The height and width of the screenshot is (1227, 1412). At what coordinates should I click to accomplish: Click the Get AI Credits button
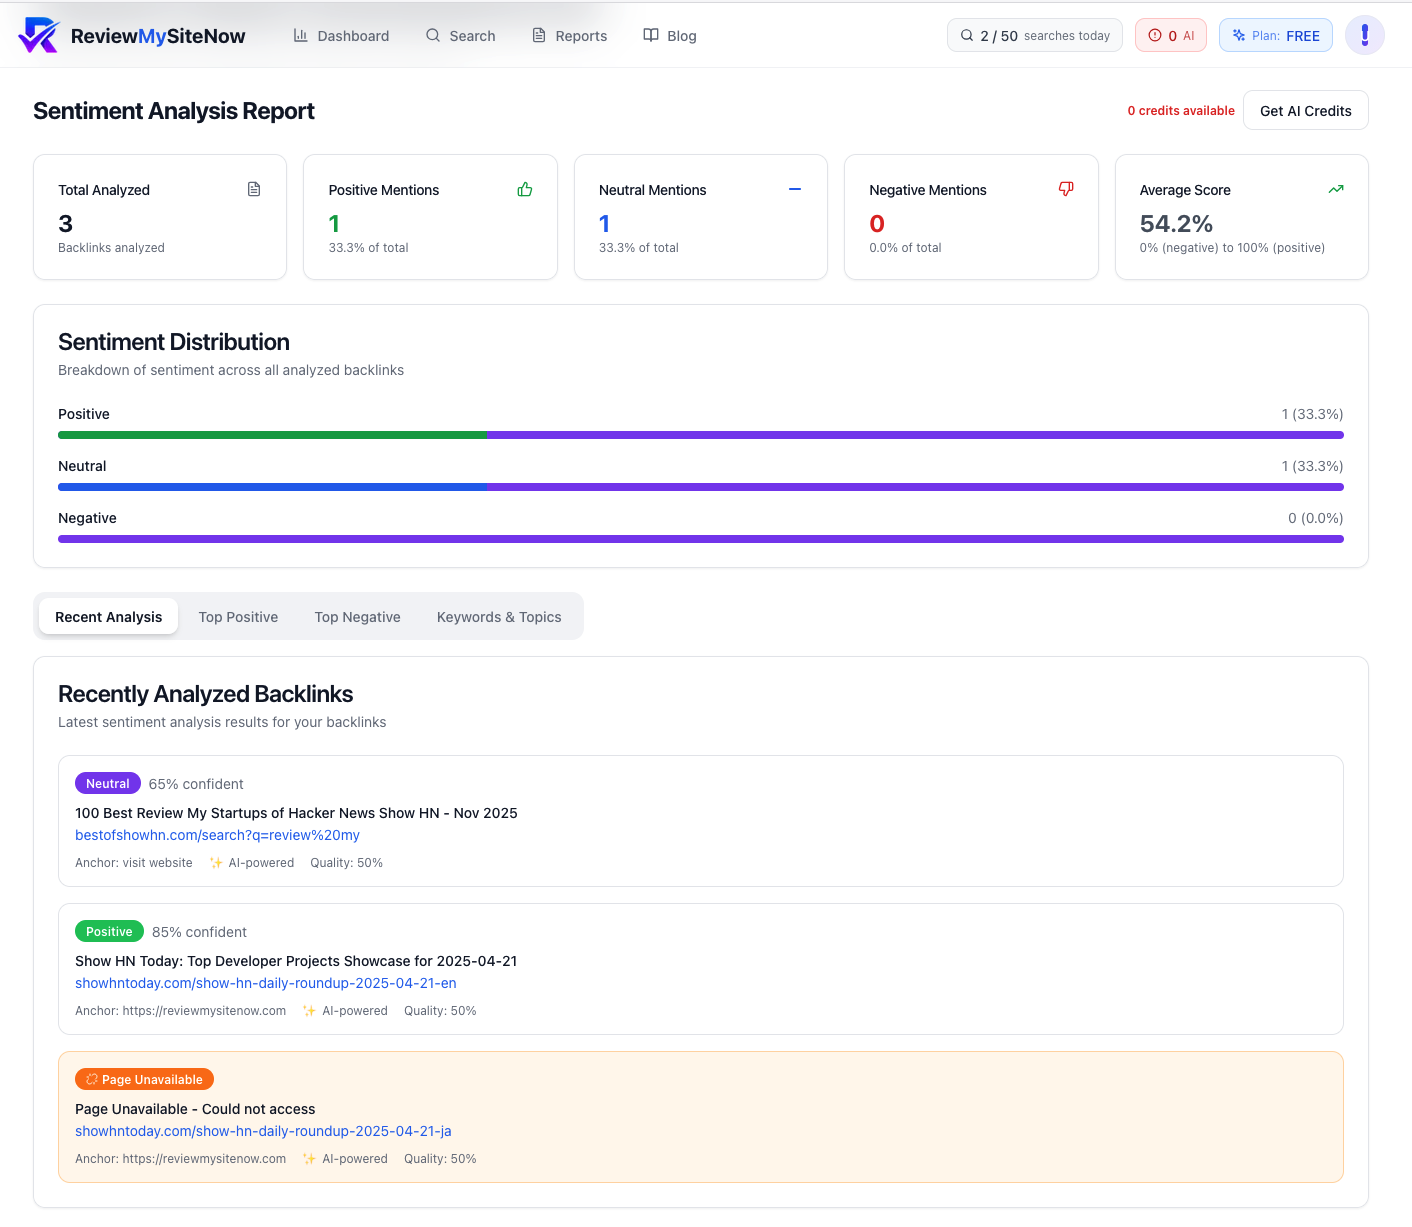pyautogui.click(x=1305, y=110)
